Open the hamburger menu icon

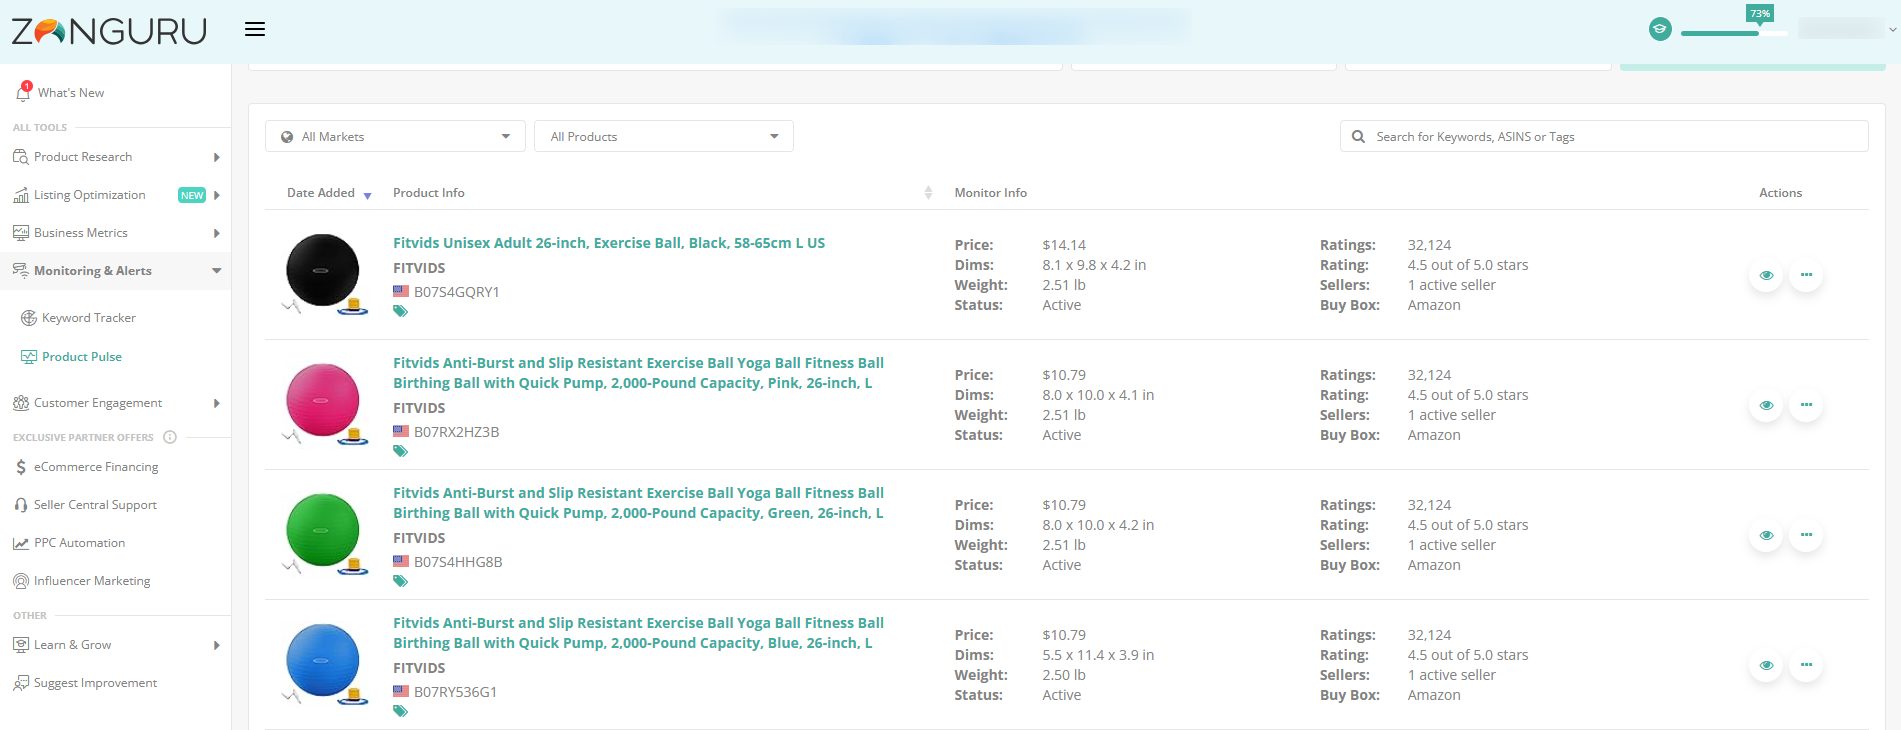click(x=255, y=29)
